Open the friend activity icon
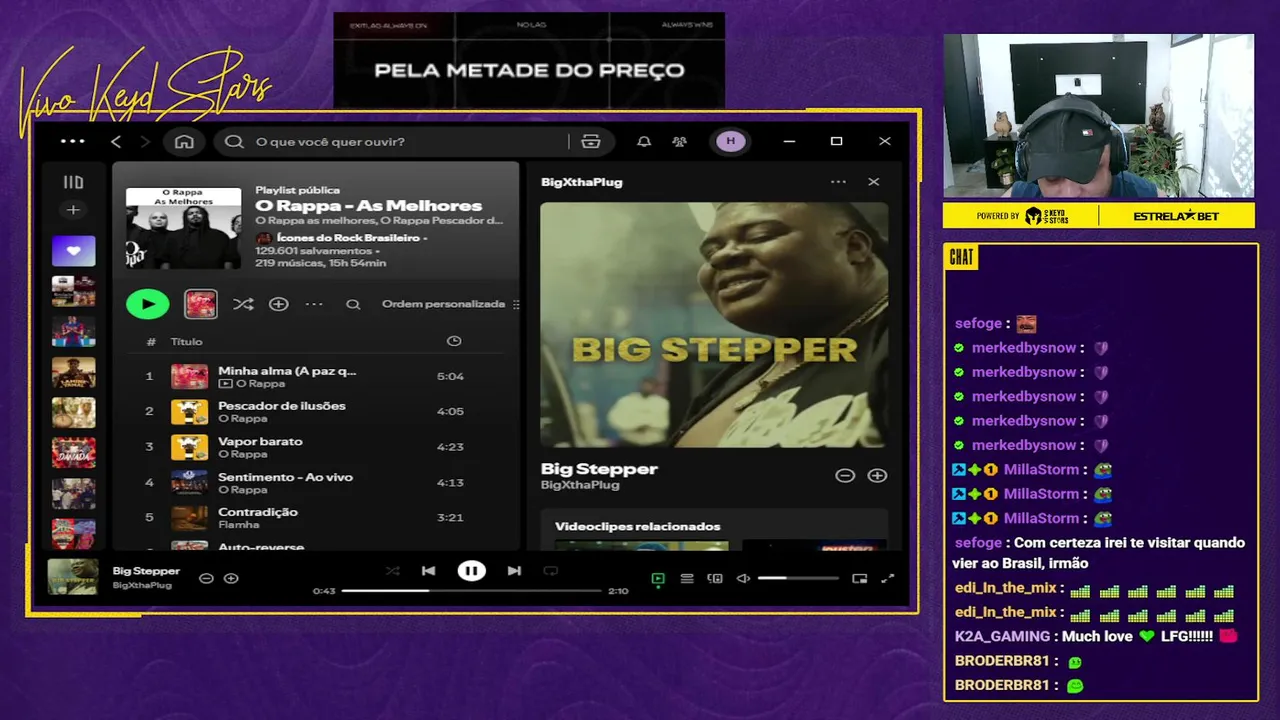The image size is (1280, 720). click(680, 142)
